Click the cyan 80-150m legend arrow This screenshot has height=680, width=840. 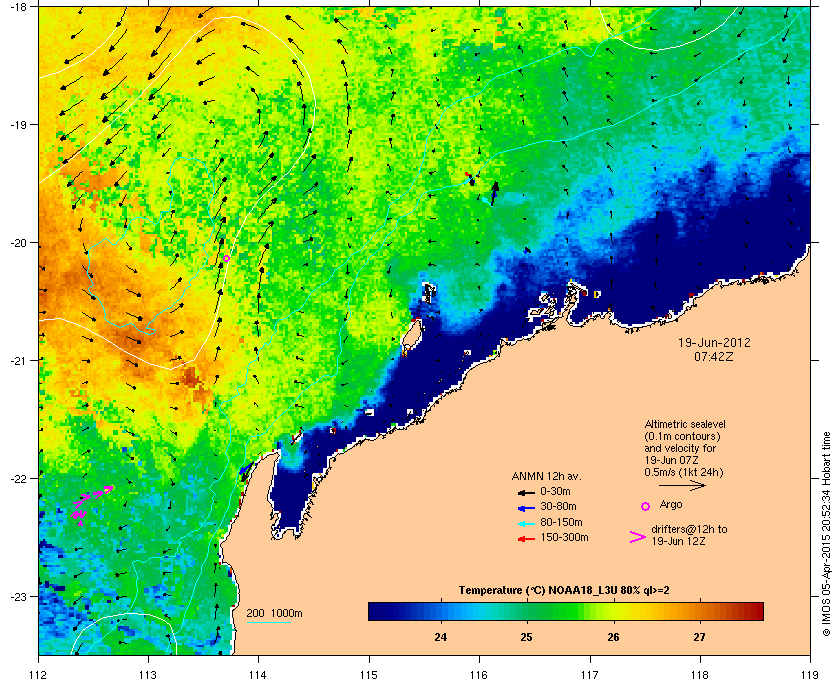[x=526, y=523]
